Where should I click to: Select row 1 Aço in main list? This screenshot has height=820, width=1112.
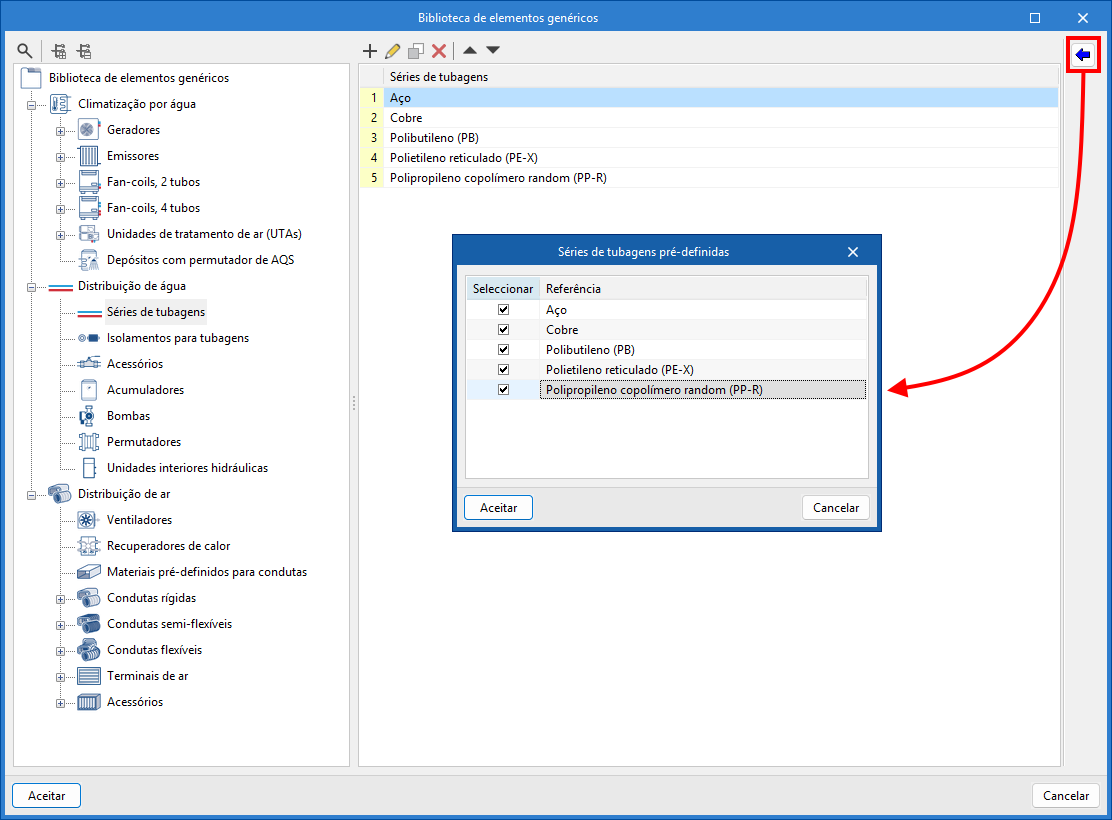pyautogui.click(x=709, y=98)
